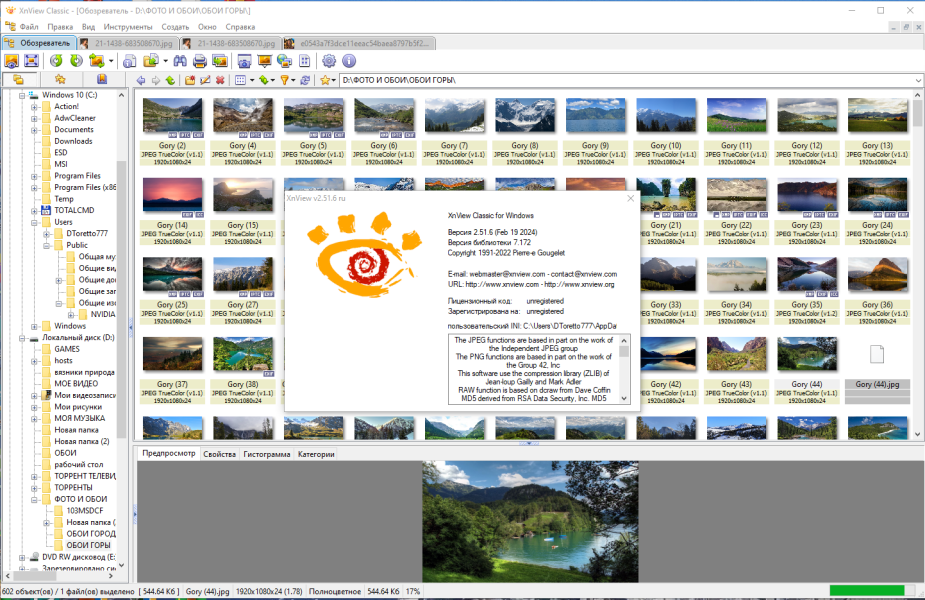Open the Правка menu
The width and height of the screenshot is (925, 600).
(x=60, y=27)
